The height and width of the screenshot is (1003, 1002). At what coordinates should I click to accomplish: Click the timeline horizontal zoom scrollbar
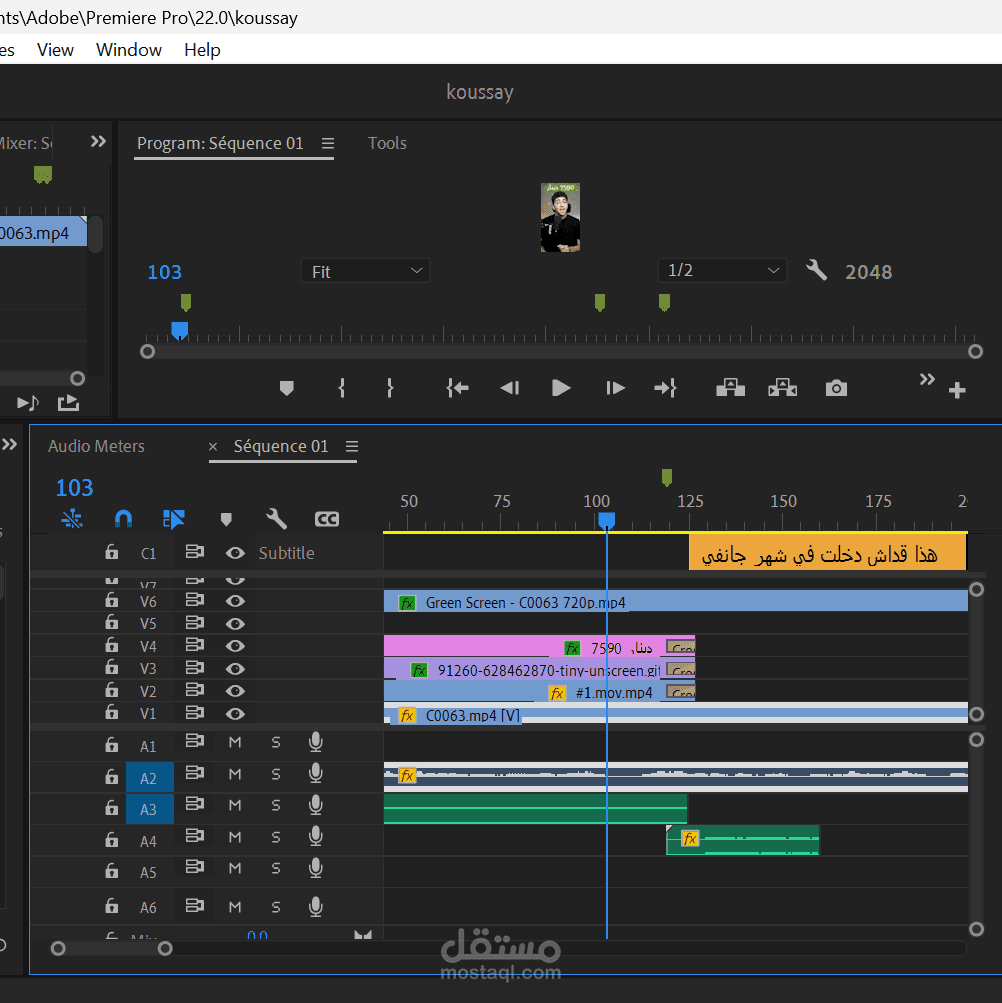coord(111,948)
